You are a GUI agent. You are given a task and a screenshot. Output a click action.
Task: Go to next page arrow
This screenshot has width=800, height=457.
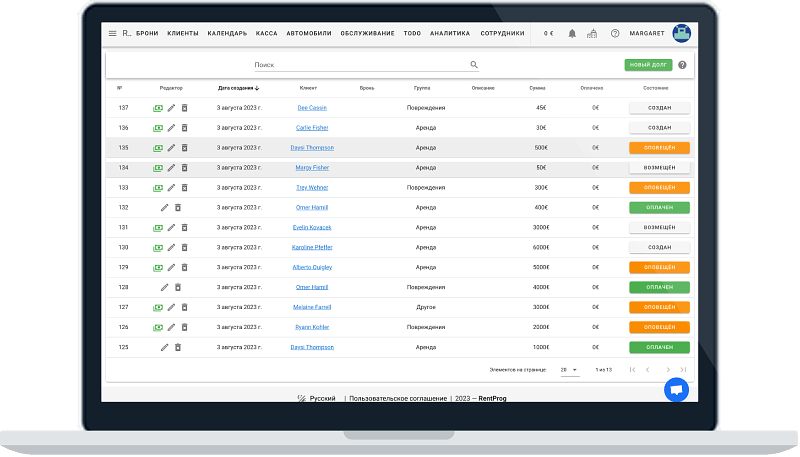tap(667, 370)
